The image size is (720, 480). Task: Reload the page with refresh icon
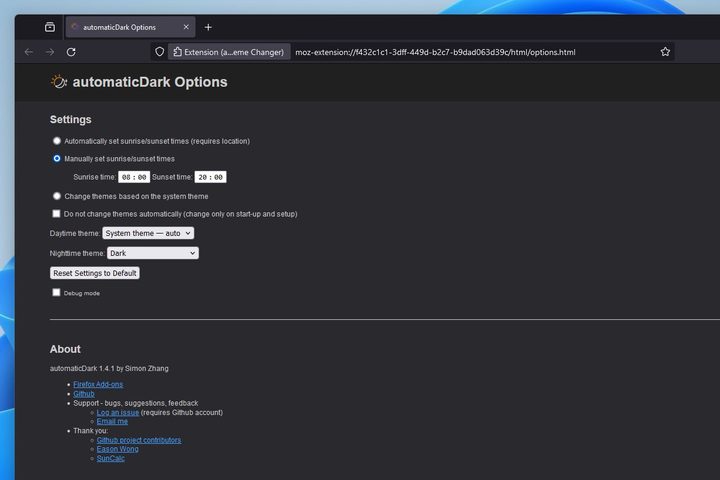71,52
